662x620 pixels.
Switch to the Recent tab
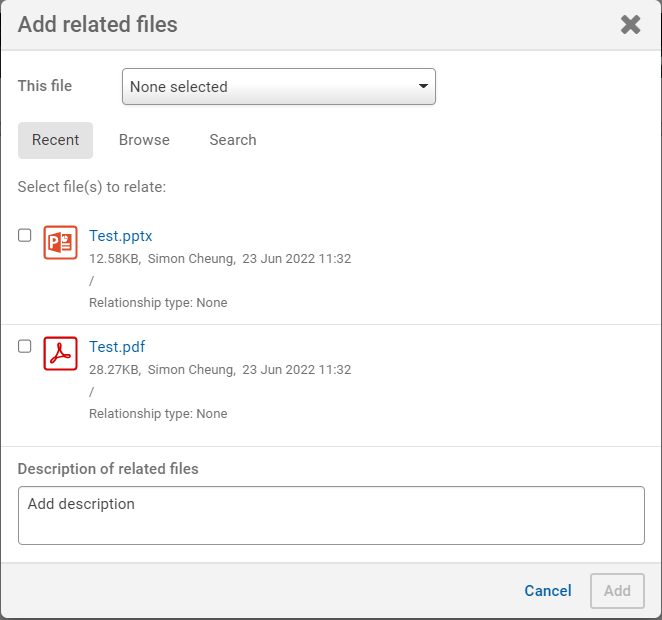55,140
